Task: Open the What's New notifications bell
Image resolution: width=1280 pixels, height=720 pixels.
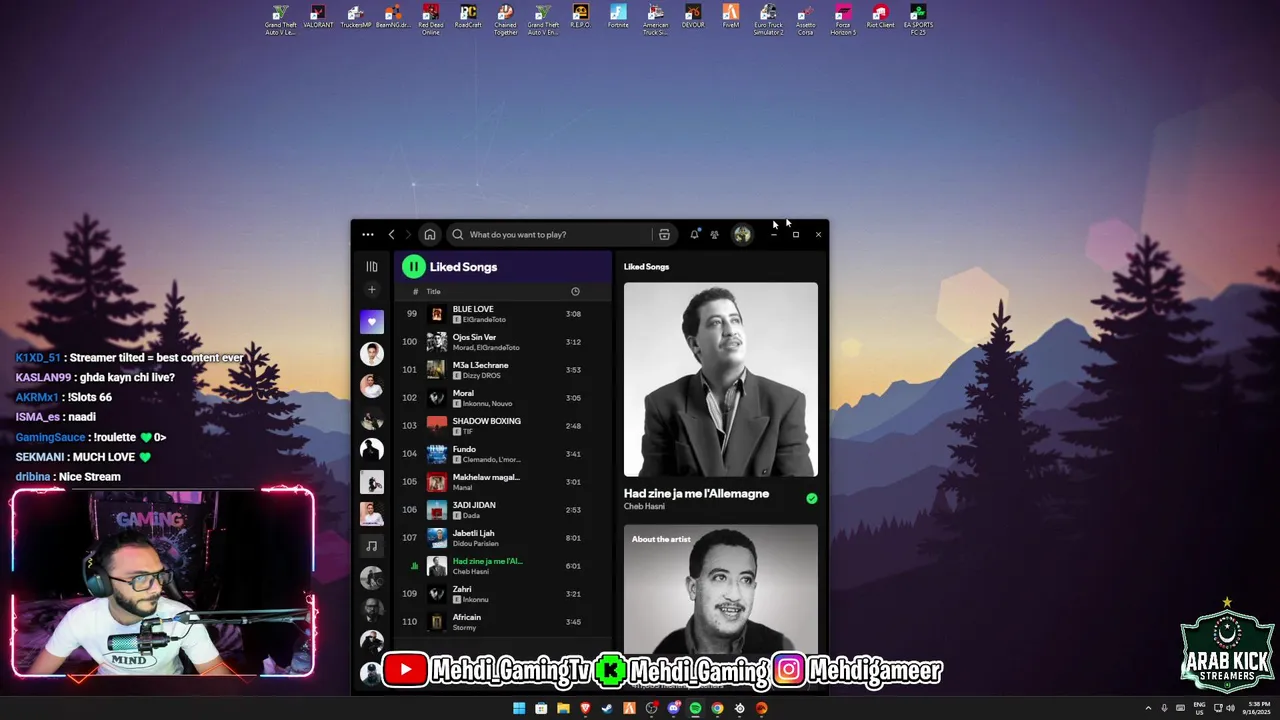Action: [x=694, y=235]
